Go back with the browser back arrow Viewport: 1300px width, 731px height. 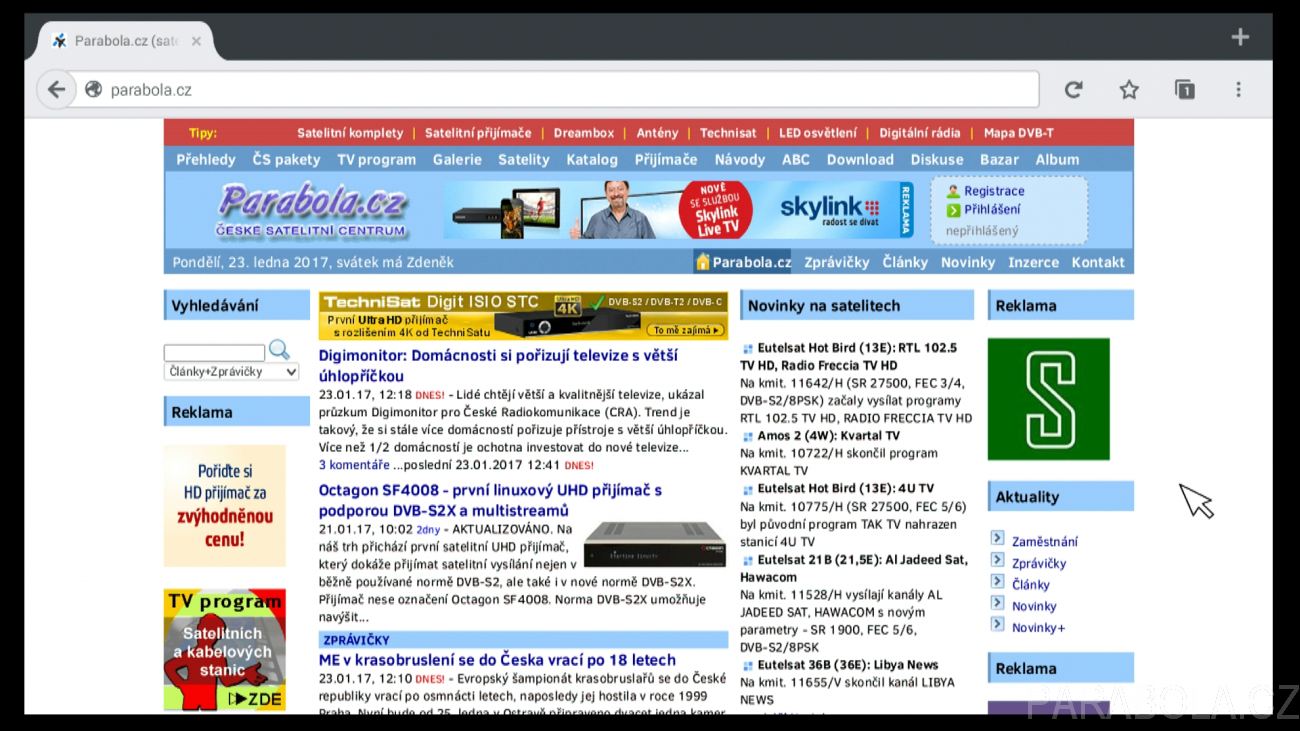click(x=57, y=89)
